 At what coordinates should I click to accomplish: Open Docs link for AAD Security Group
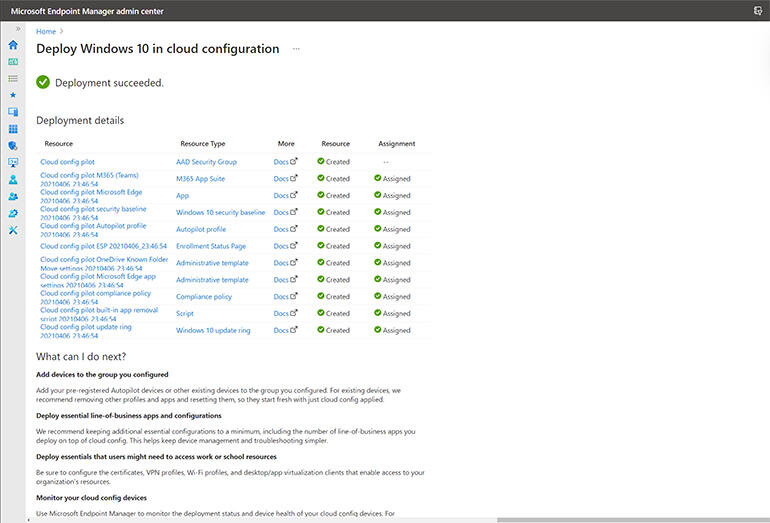285,162
